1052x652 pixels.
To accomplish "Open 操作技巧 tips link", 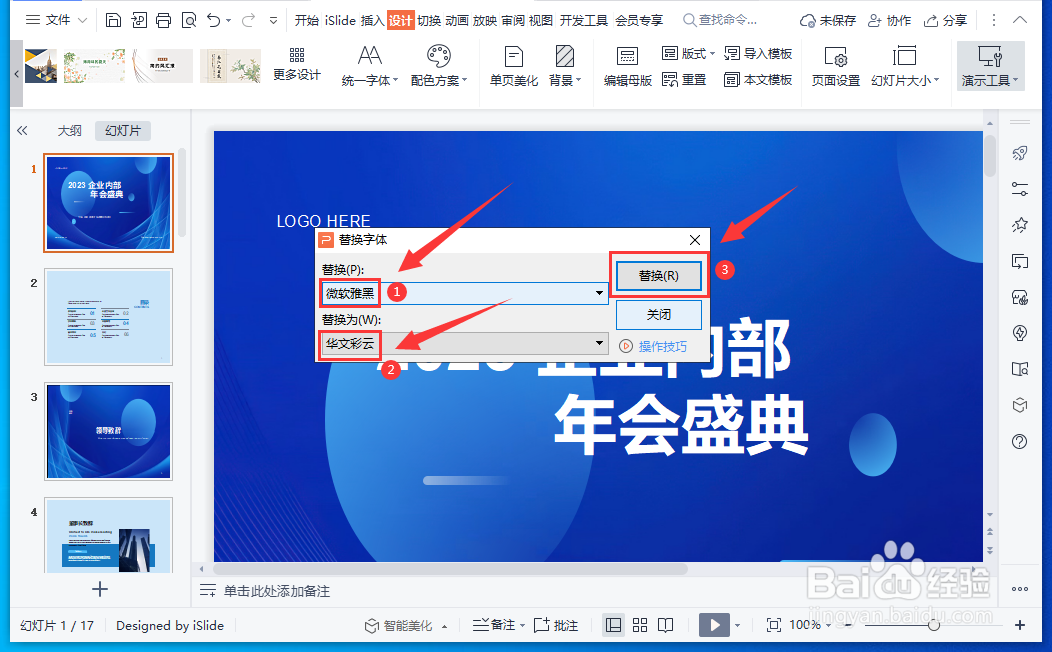I will [653, 346].
